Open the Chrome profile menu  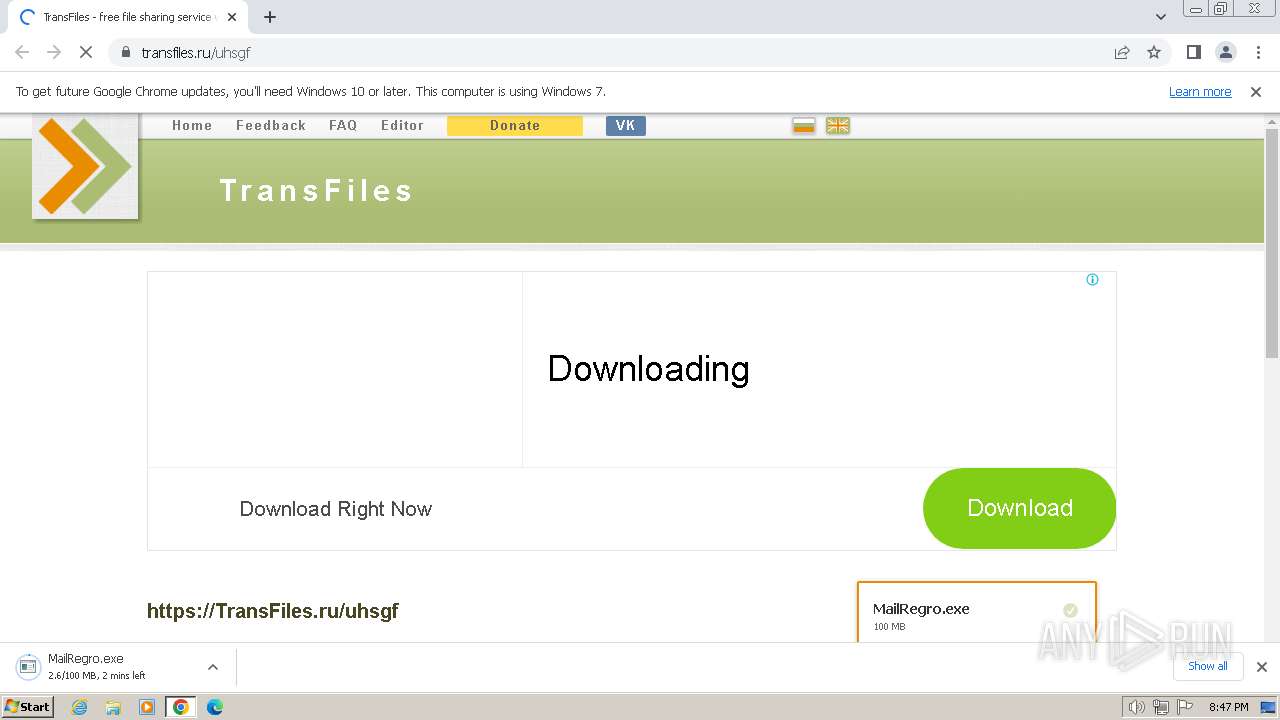click(x=1225, y=52)
